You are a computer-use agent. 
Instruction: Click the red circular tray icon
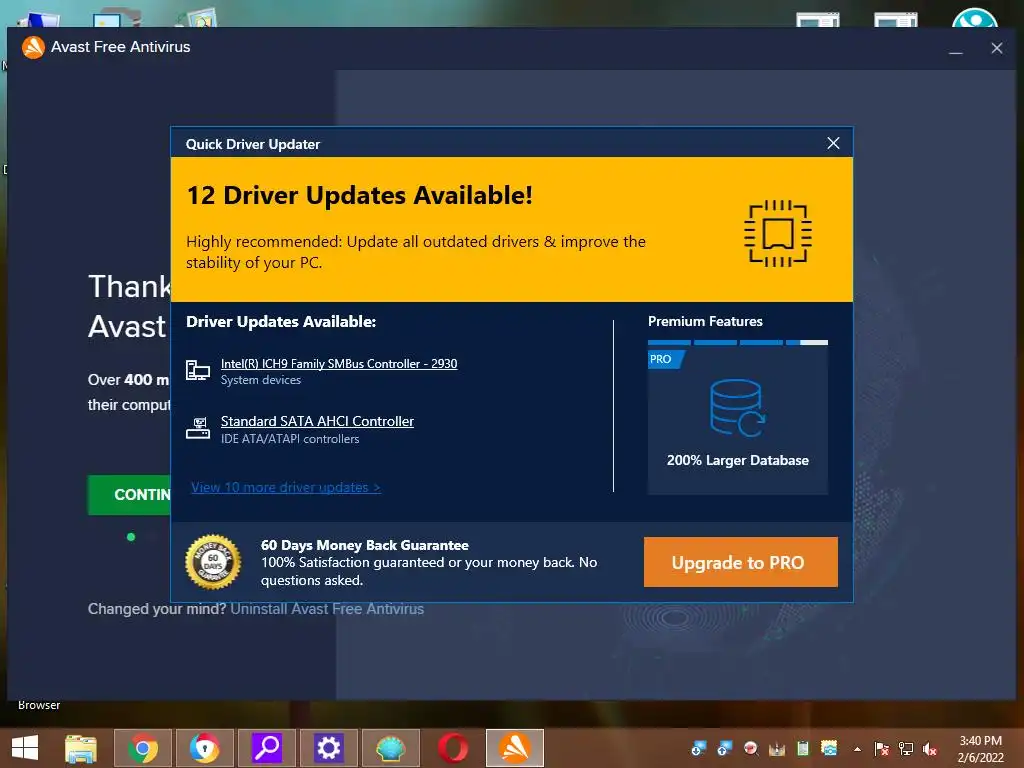751,748
